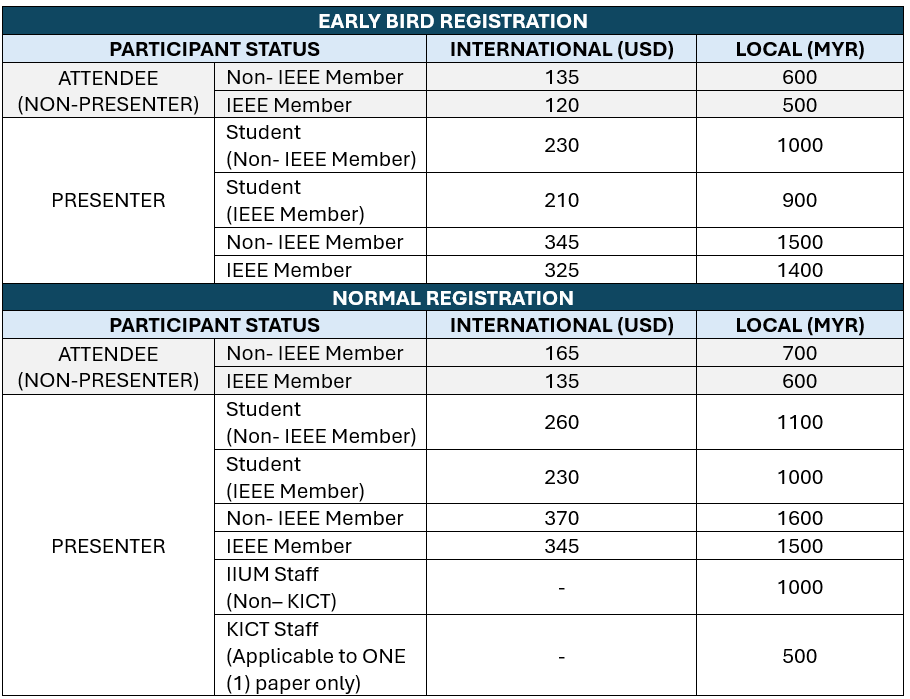Select PRESENTER label under Early Bird Registration

point(108,200)
